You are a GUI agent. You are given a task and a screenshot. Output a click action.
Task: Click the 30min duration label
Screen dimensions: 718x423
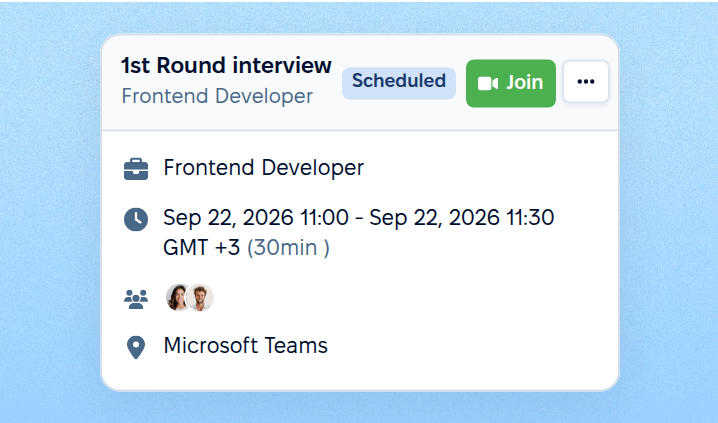coord(288,248)
